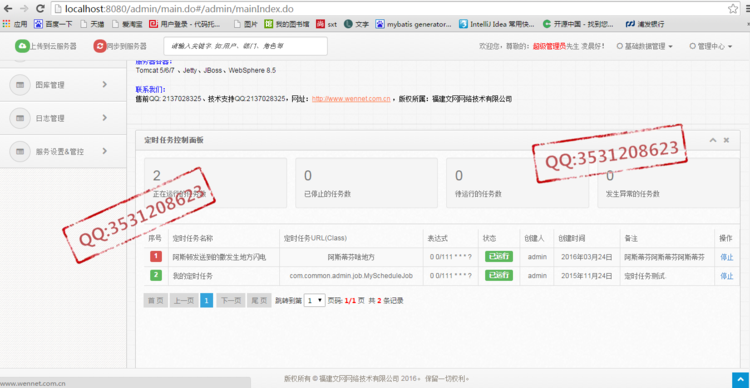Screen dimensions: 750x388
Task: Open the 跳转到第 page number dropdown
Action: click(x=315, y=300)
